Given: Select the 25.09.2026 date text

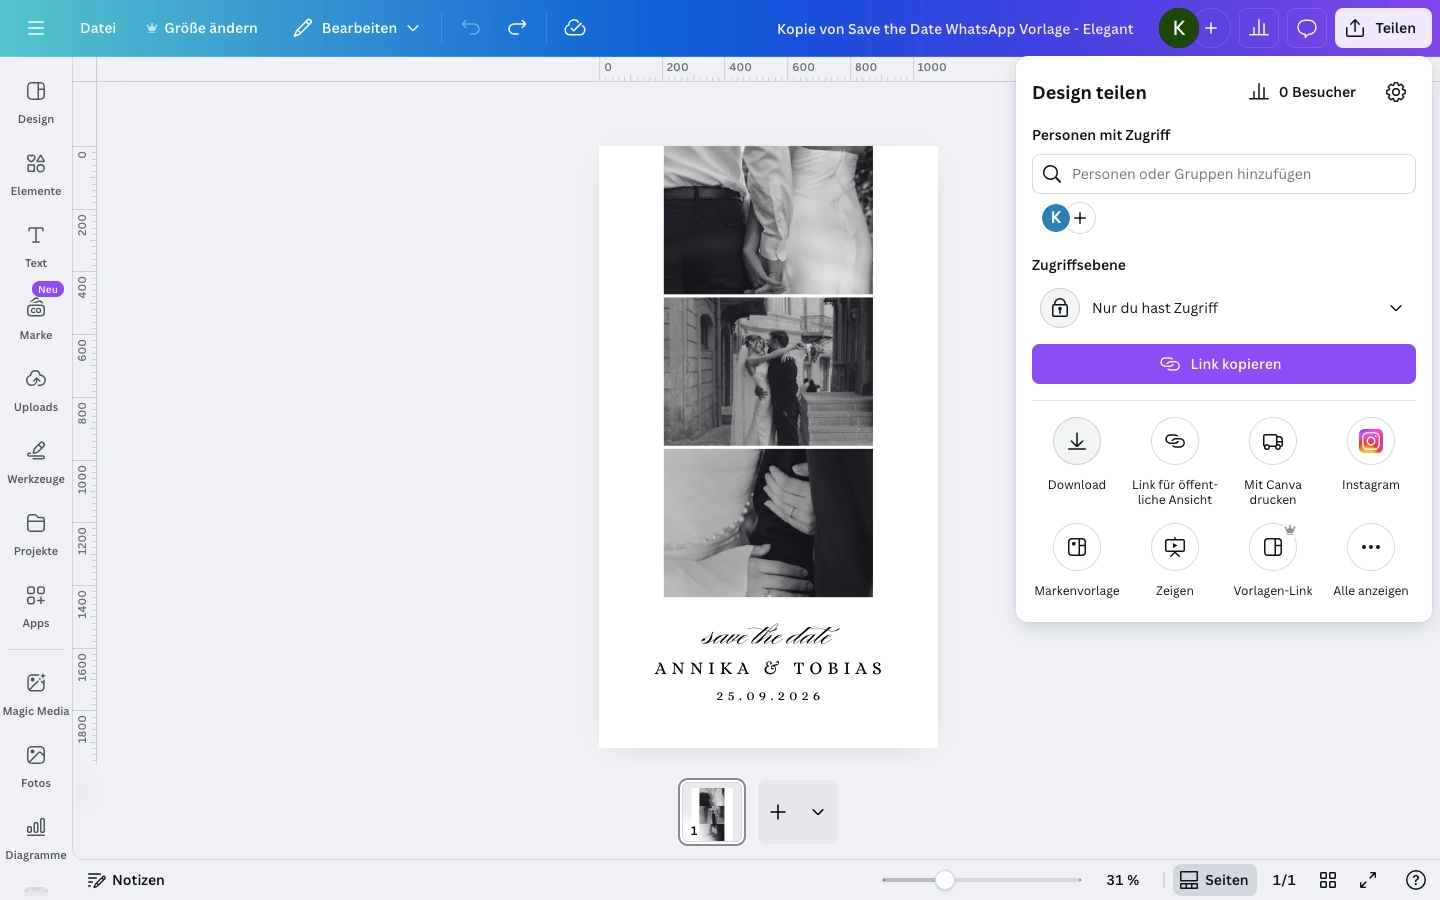Looking at the screenshot, I should tap(769, 696).
